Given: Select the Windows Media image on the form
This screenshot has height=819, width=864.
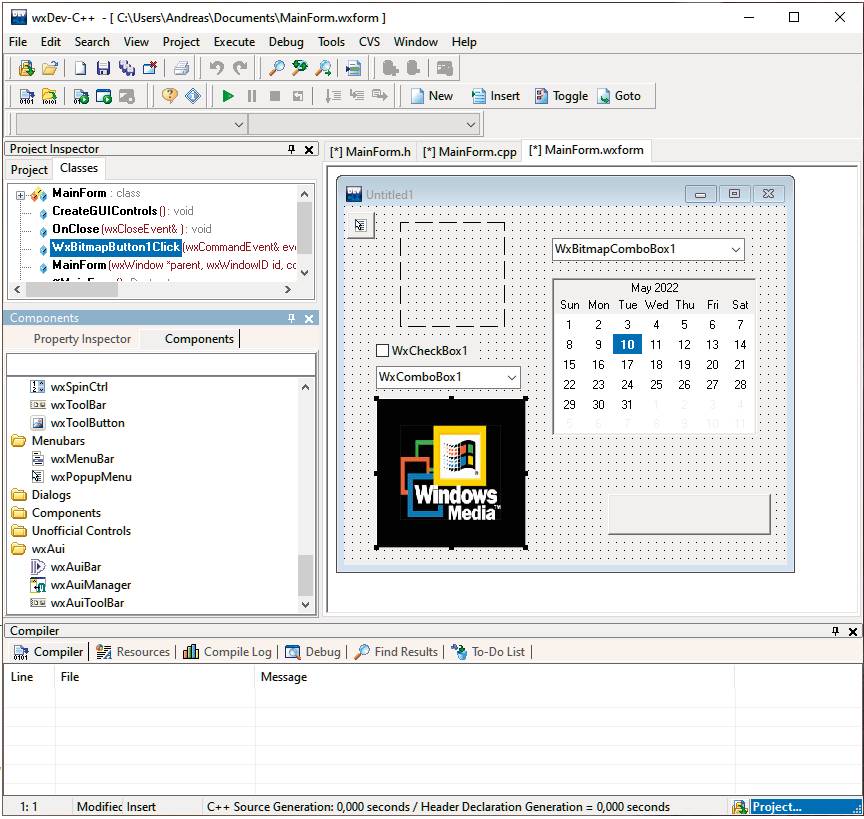Looking at the screenshot, I should click(451, 473).
